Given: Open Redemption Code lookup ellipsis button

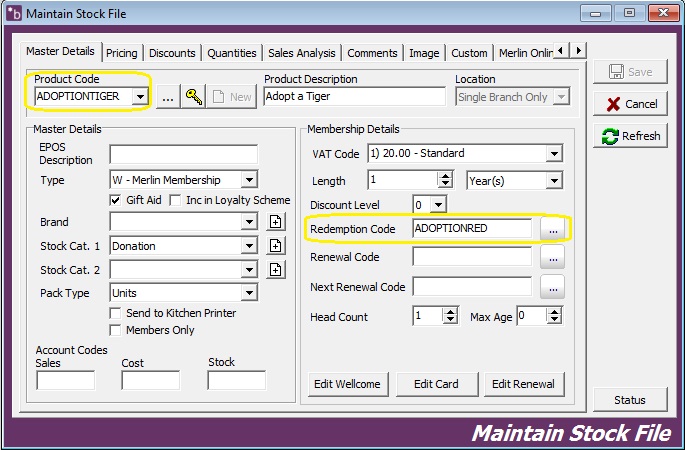Looking at the screenshot, I should (553, 228).
